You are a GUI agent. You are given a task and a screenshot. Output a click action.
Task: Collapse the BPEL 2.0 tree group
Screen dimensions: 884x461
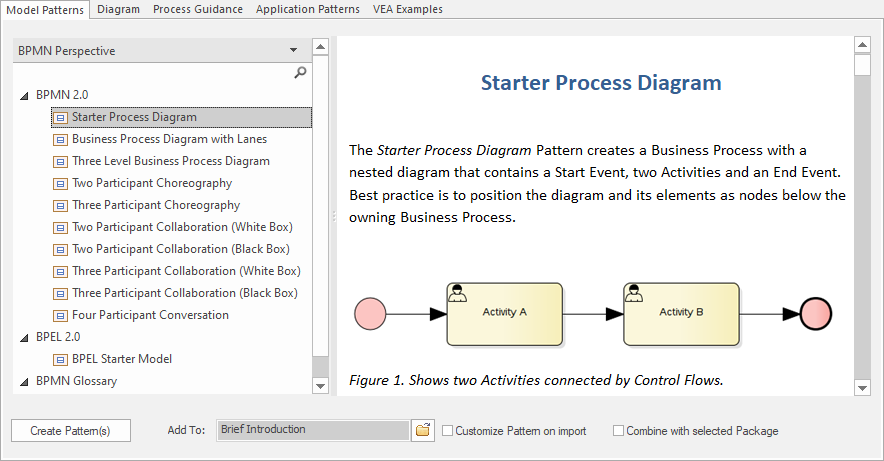click(x=24, y=337)
